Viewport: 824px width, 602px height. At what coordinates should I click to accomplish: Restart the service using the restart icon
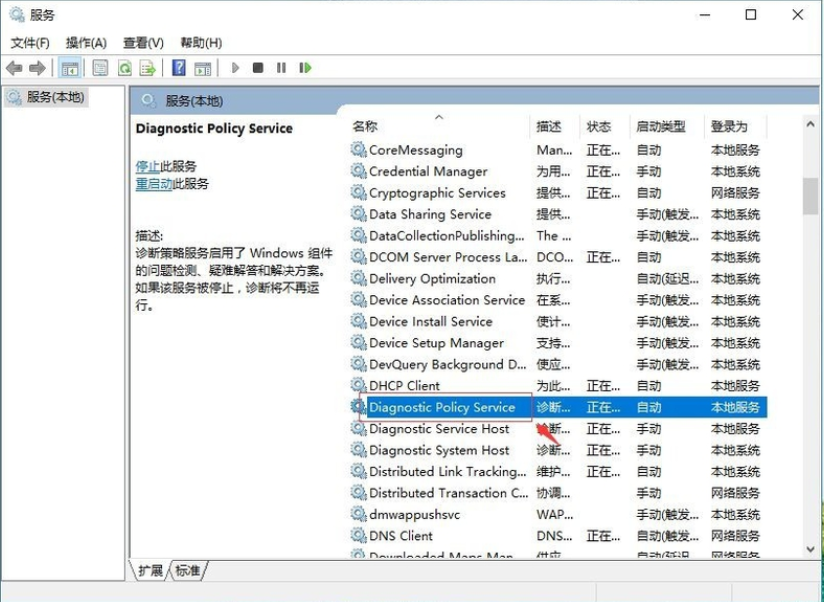click(305, 67)
